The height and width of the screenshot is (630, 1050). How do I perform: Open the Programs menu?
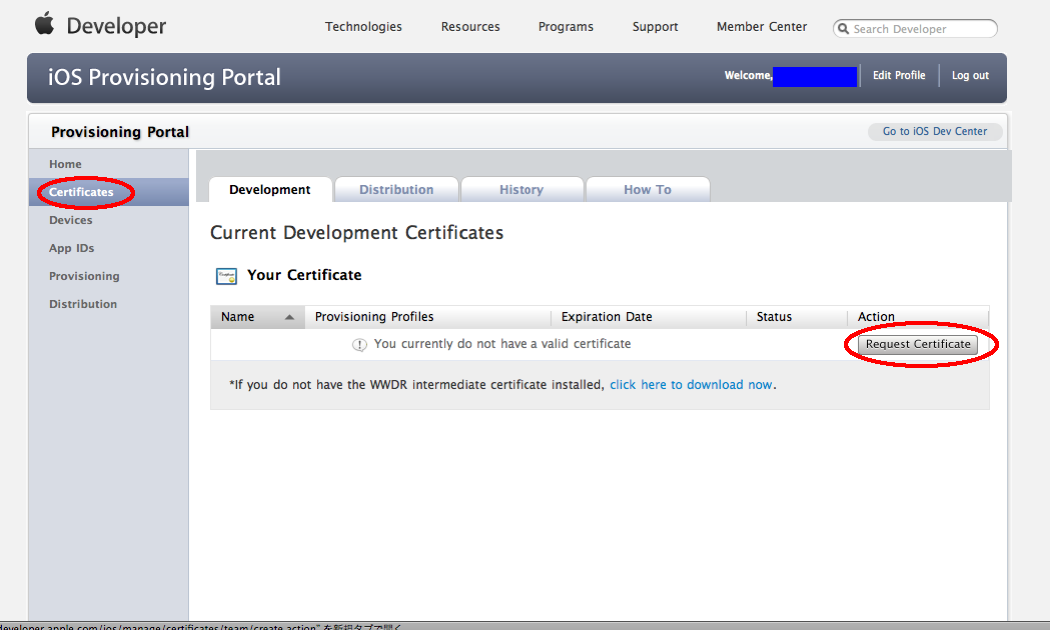point(566,27)
